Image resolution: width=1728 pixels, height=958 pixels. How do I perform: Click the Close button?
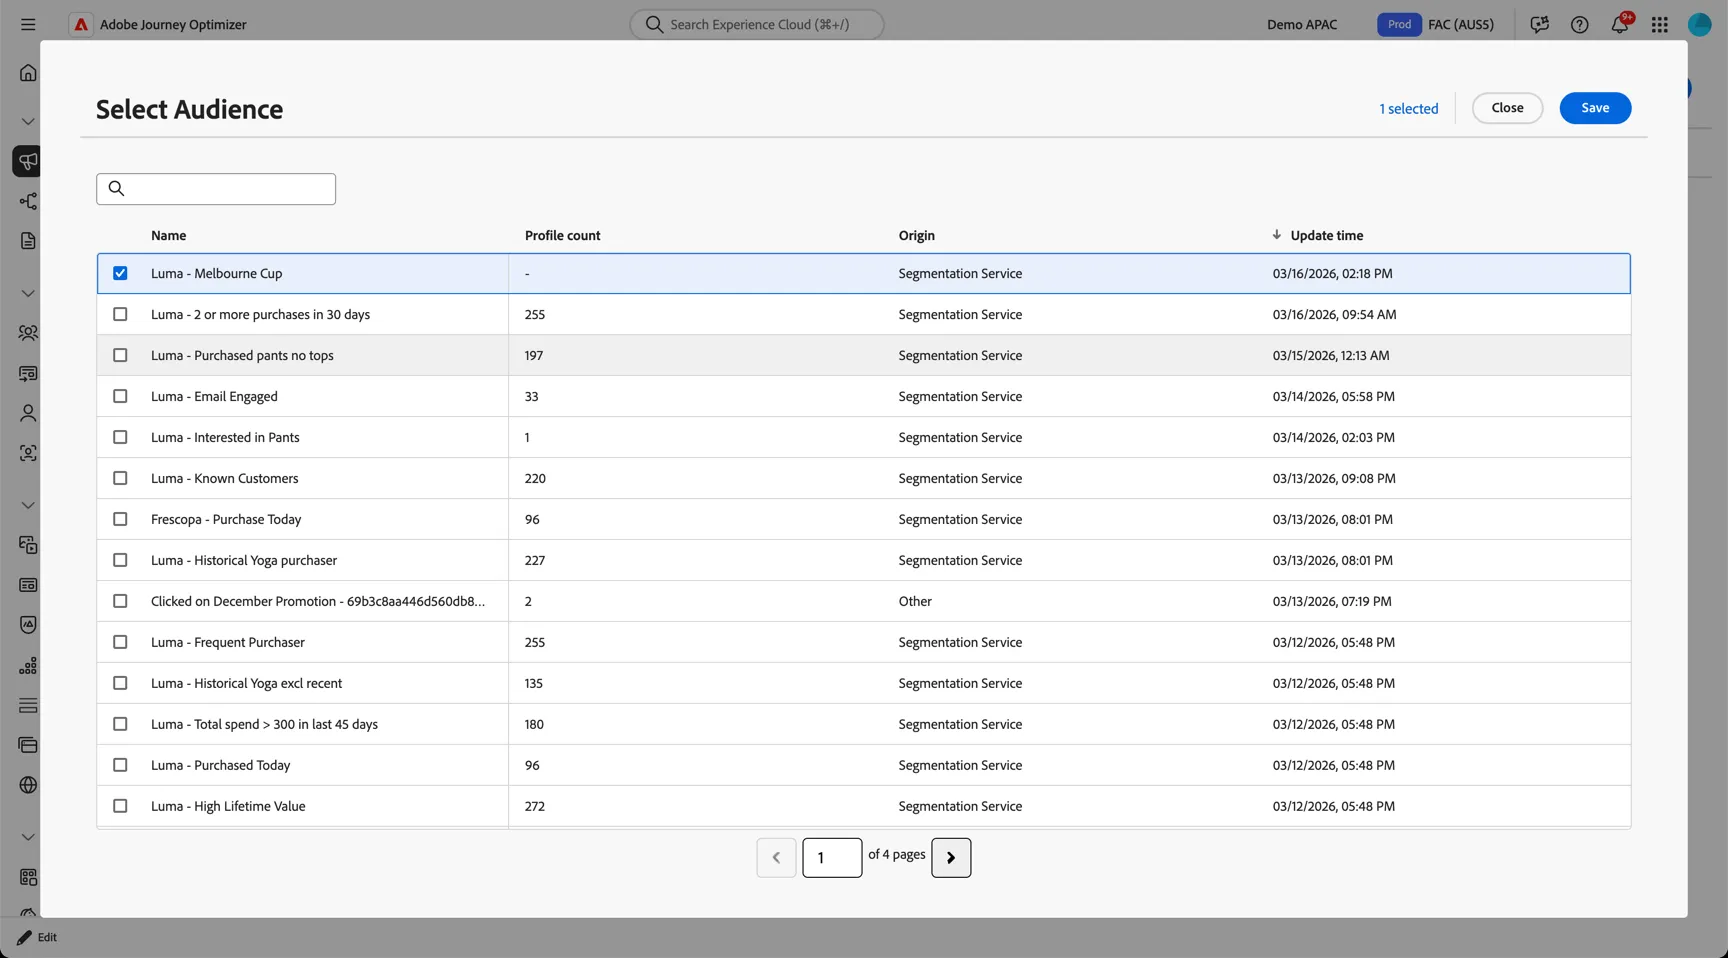[1507, 108]
